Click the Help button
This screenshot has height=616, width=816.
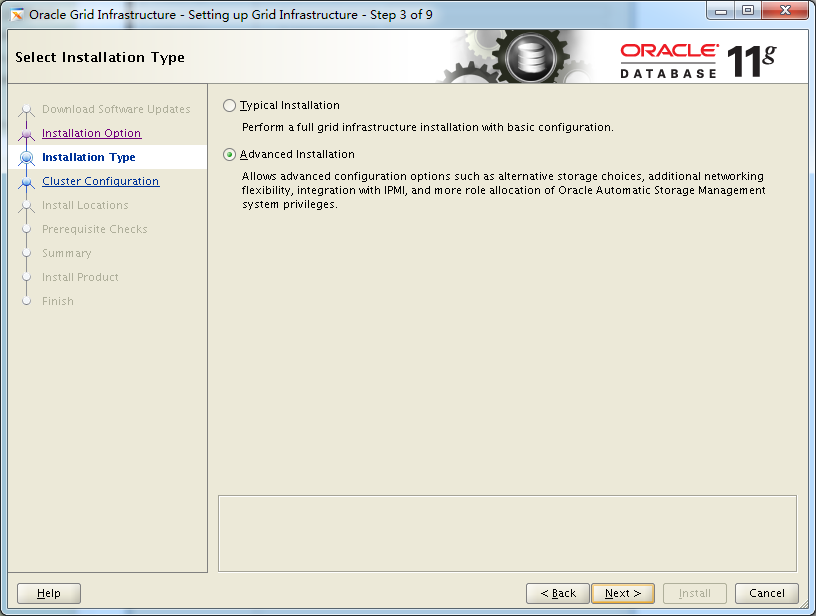[49, 593]
